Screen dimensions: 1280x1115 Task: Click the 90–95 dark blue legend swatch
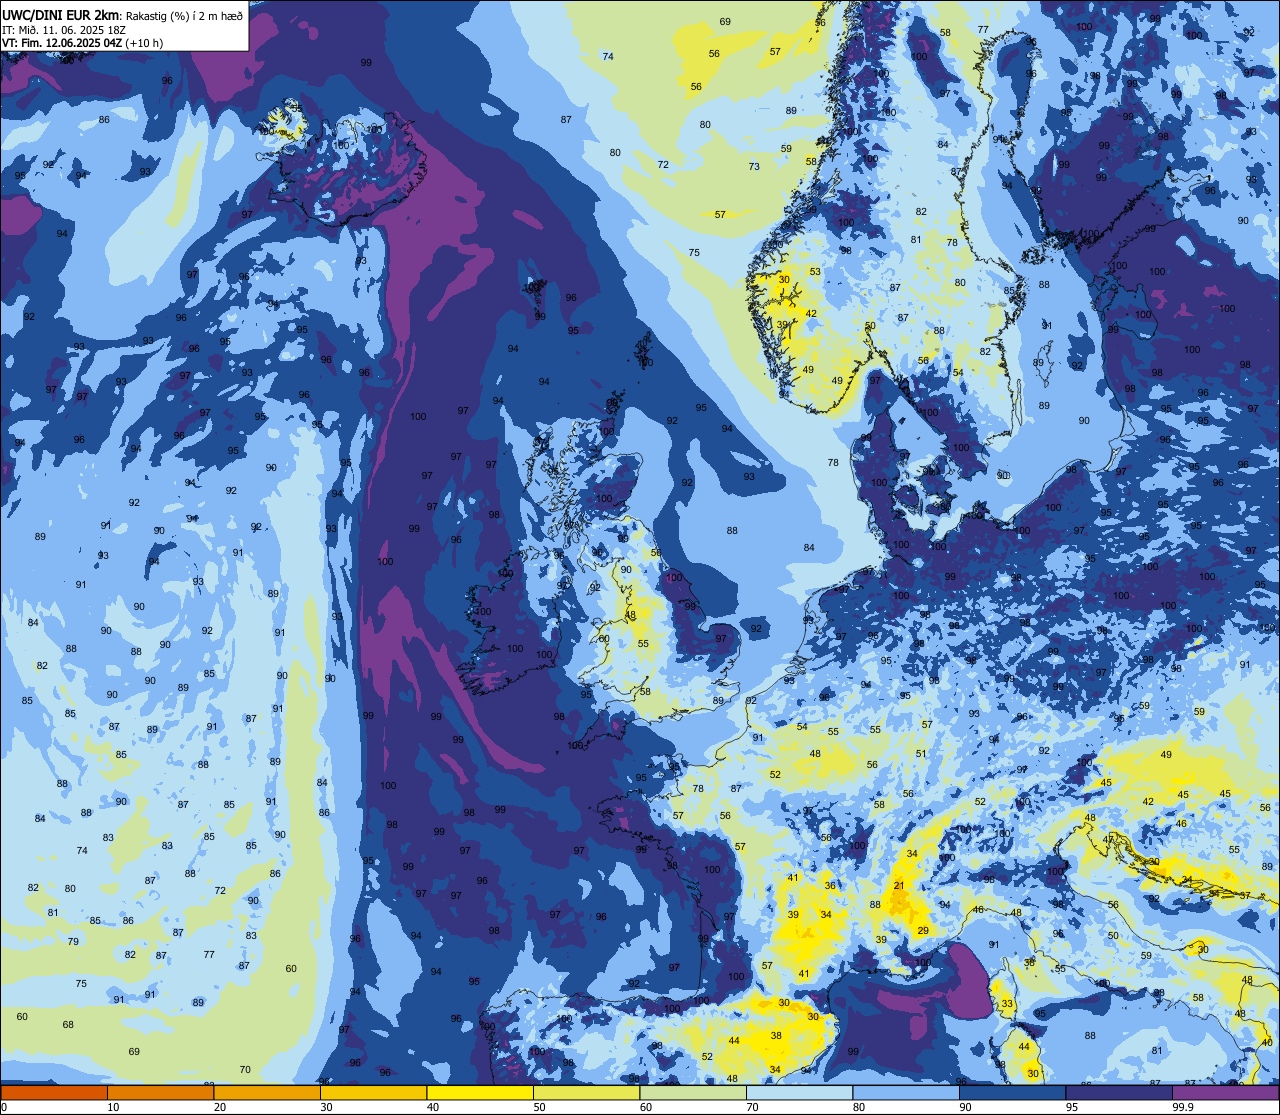(x=1012, y=1092)
